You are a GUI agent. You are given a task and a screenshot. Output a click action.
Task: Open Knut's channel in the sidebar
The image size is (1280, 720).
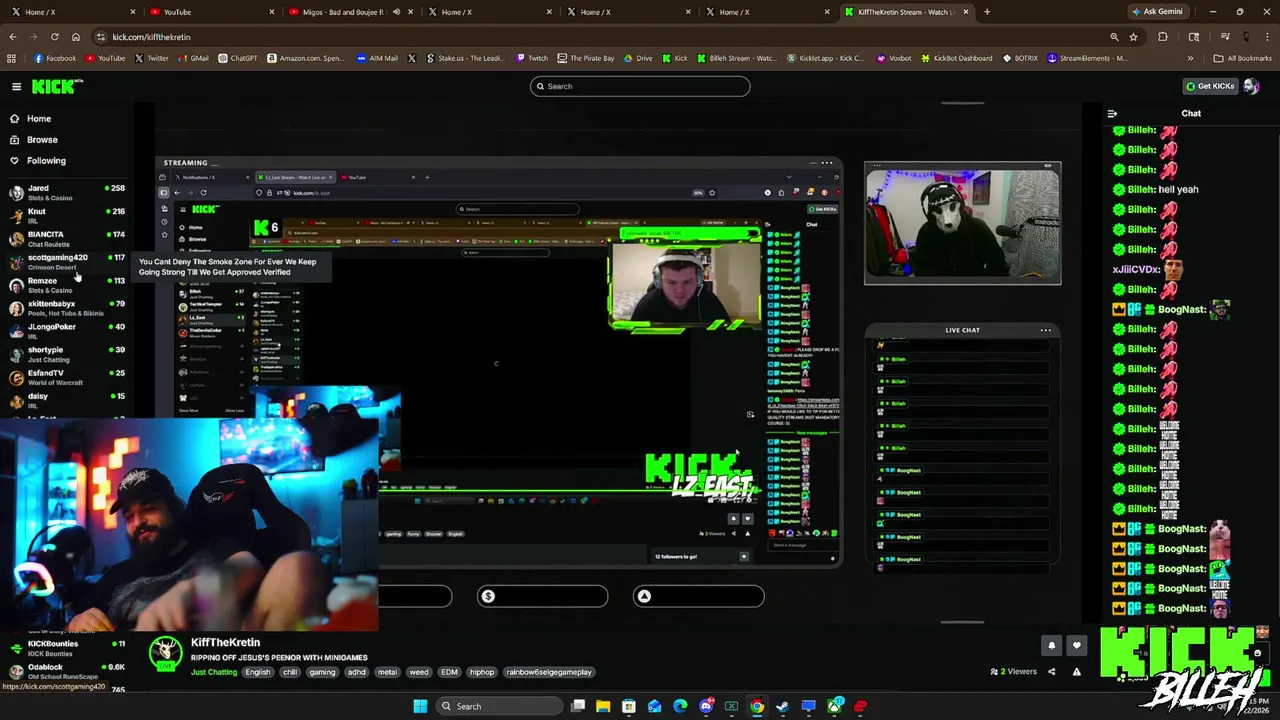pos(66,215)
